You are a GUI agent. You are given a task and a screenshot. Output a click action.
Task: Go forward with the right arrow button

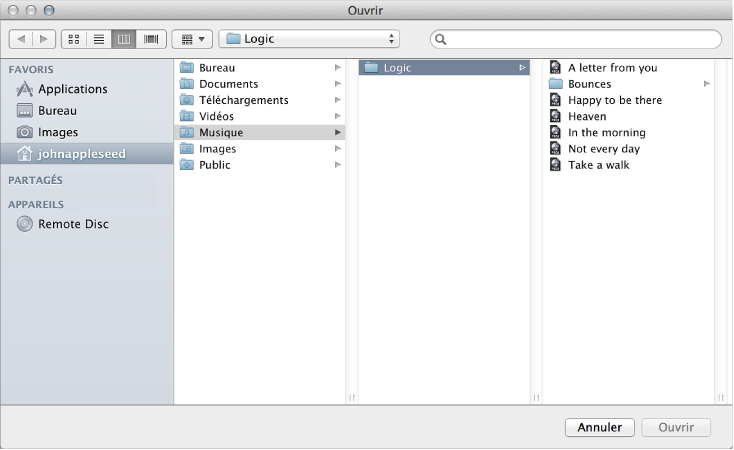44,39
